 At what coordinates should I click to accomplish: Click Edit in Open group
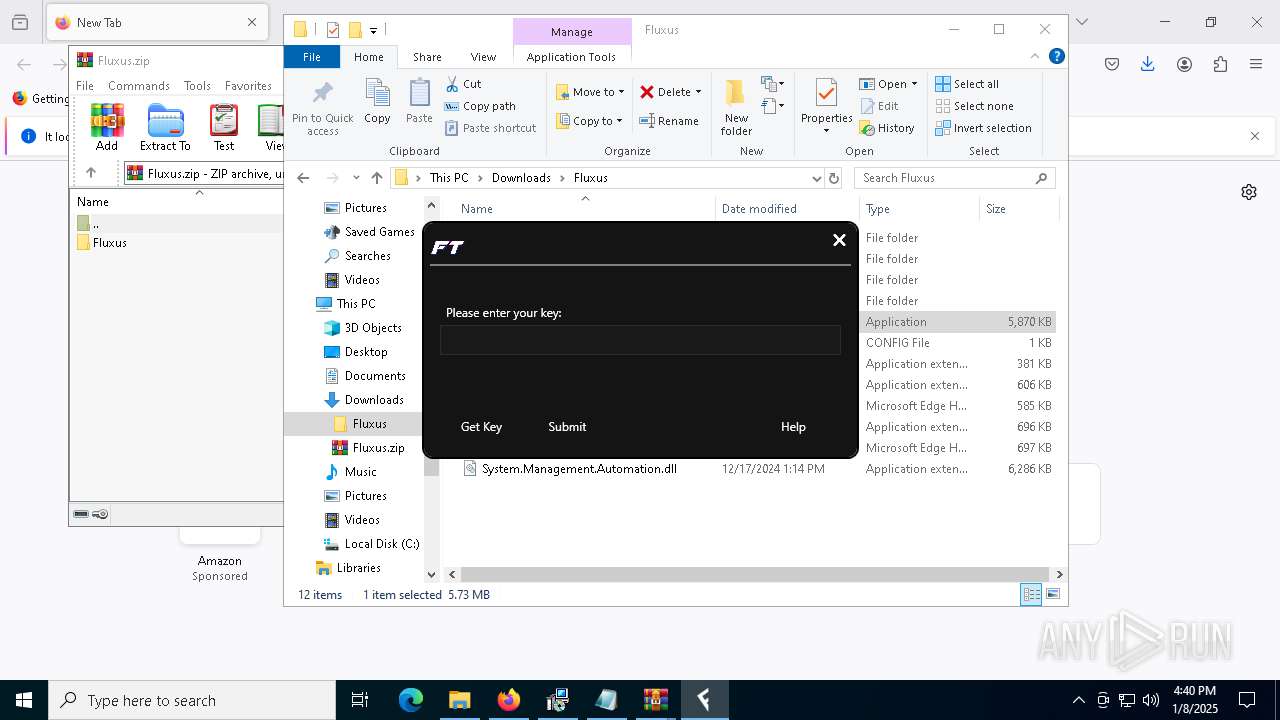878,106
